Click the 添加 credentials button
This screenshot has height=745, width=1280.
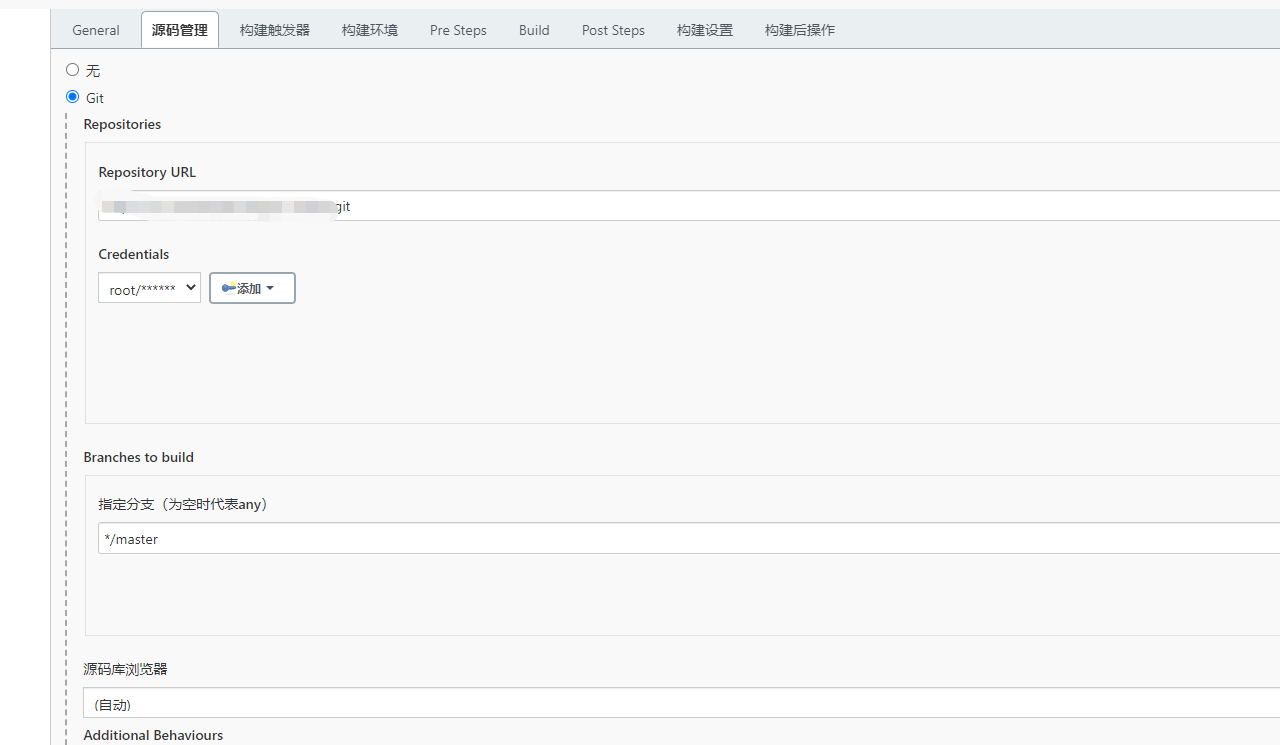252,288
